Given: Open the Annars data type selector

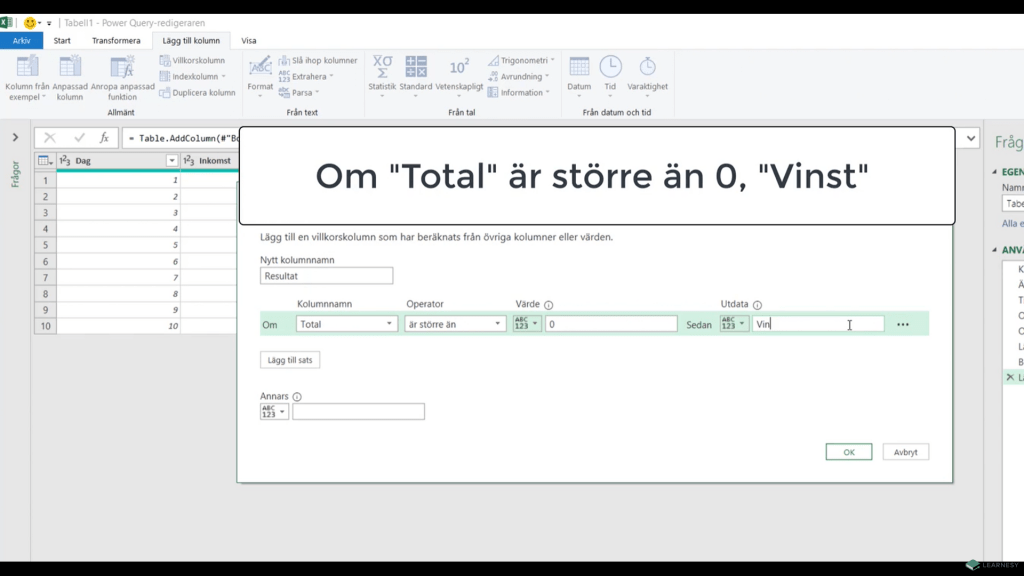Looking at the screenshot, I should pyautogui.click(x=274, y=411).
